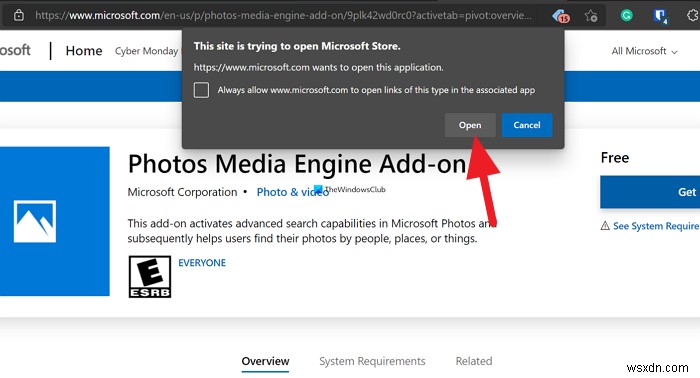700x378 pixels.
Task: Click the blue Get button
Action: click(650, 192)
